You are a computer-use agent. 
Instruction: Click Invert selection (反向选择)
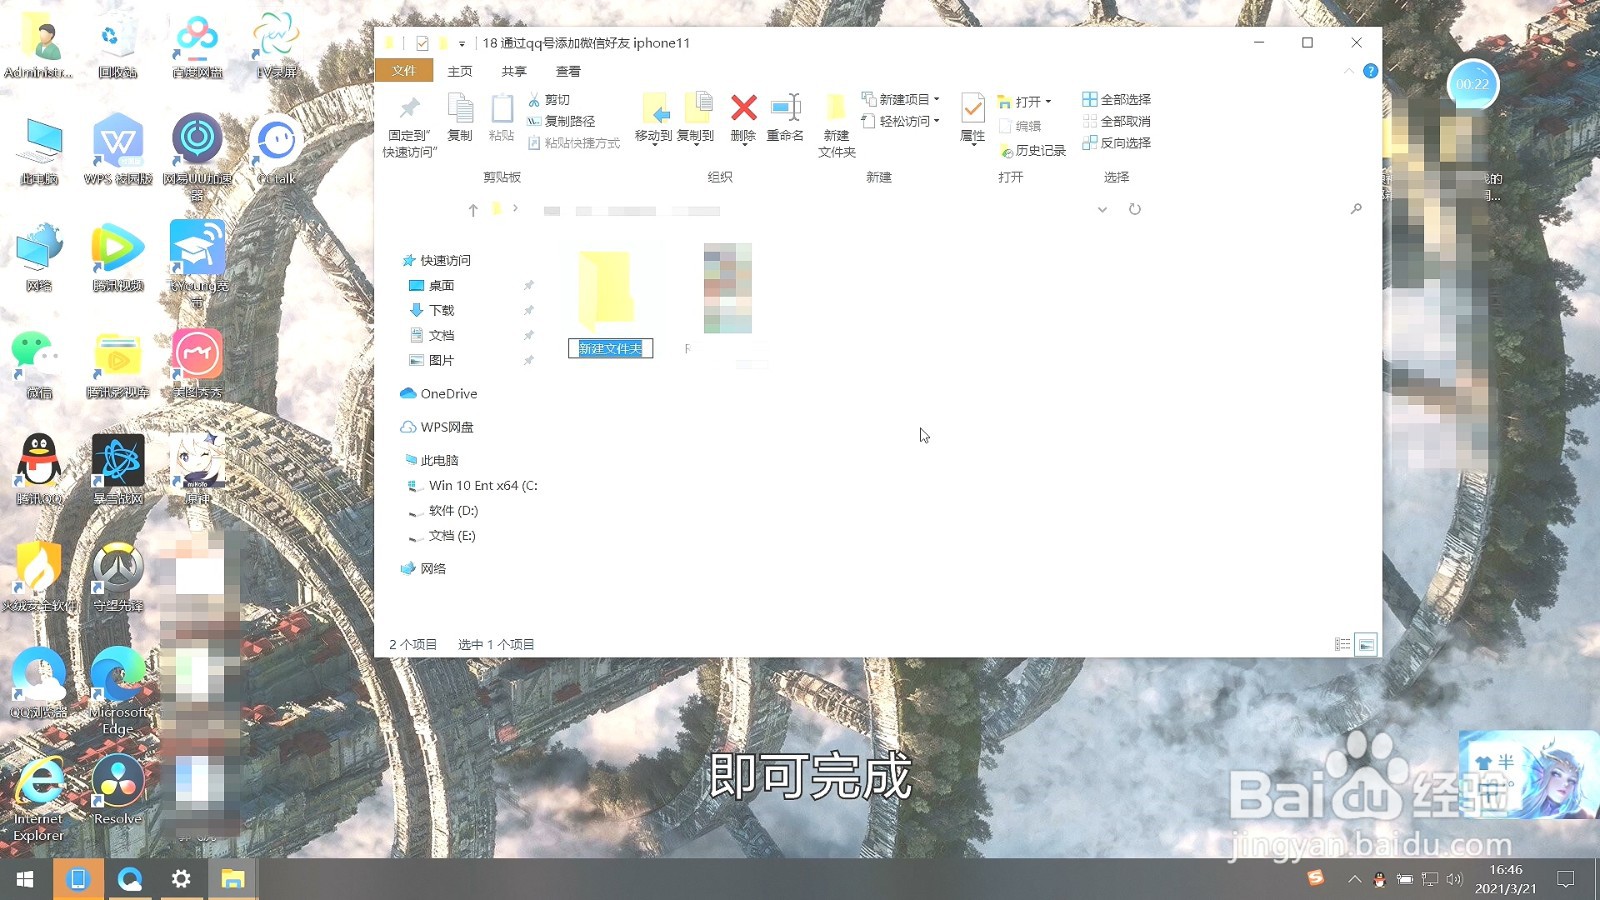coord(1116,143)
